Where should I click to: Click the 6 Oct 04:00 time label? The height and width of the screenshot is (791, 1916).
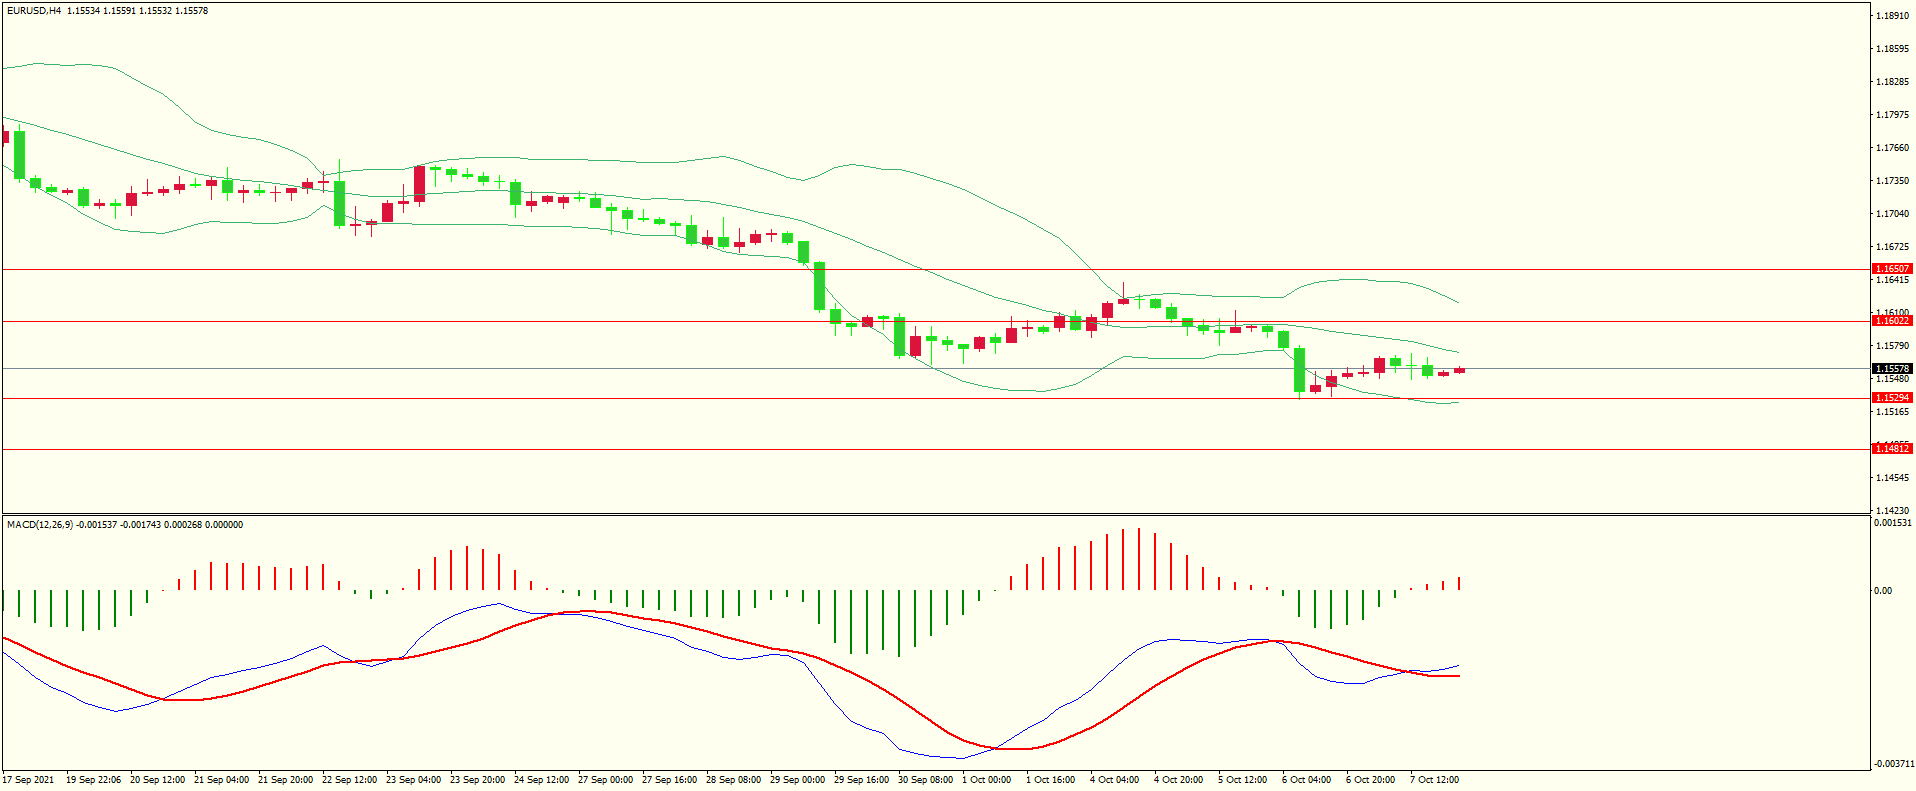[x=1306, y=780]
